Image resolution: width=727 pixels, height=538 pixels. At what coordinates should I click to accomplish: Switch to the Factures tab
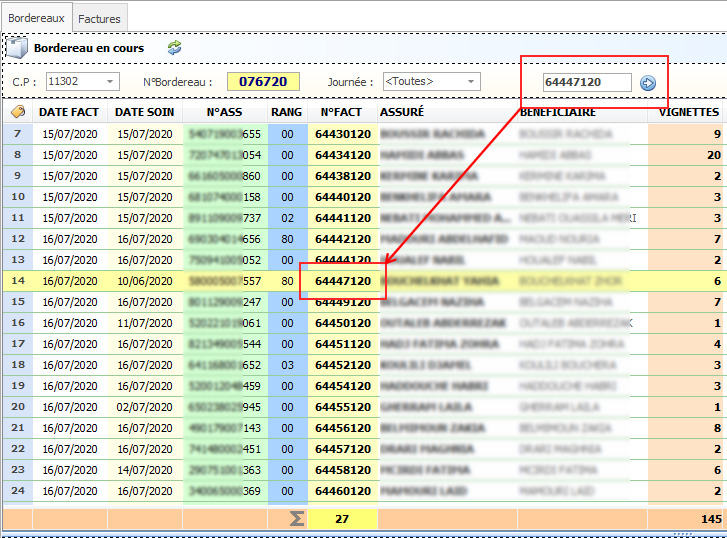(99, 19)
